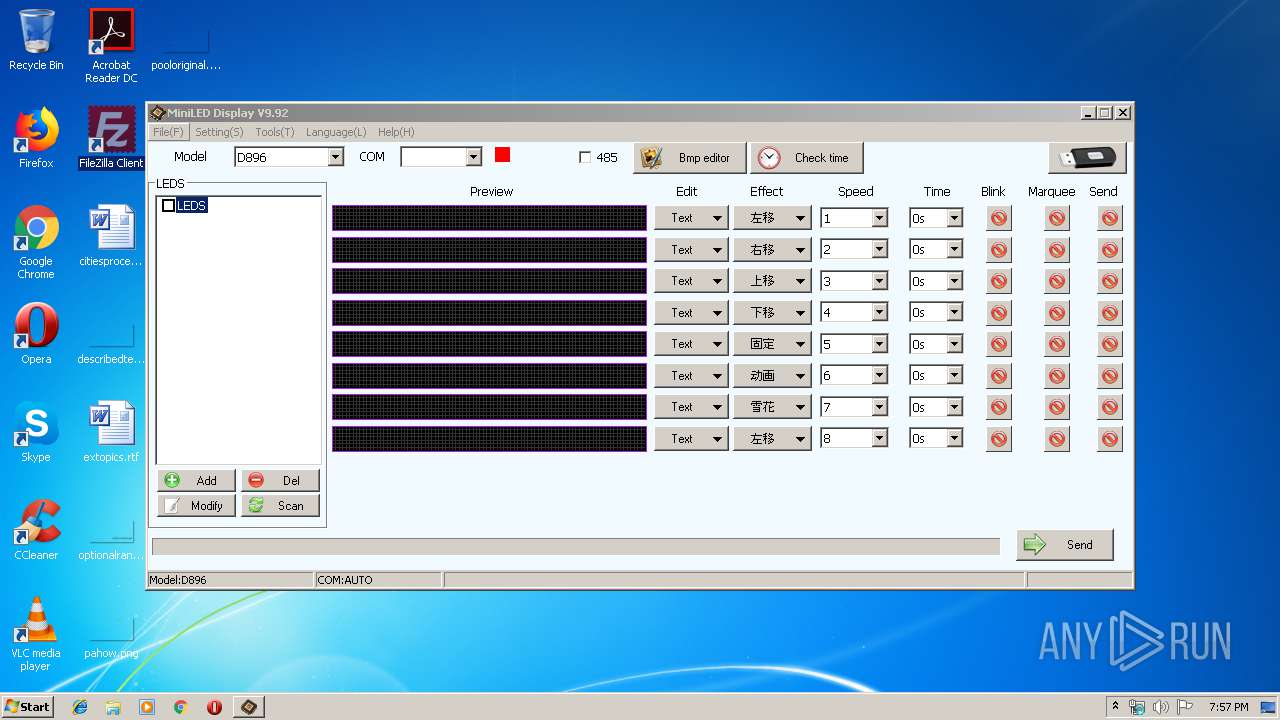This screenshot has width=1280, height=720.
Task: Toggle Marquee icon for speed 5 row
Action: [x=1057, y=344]
